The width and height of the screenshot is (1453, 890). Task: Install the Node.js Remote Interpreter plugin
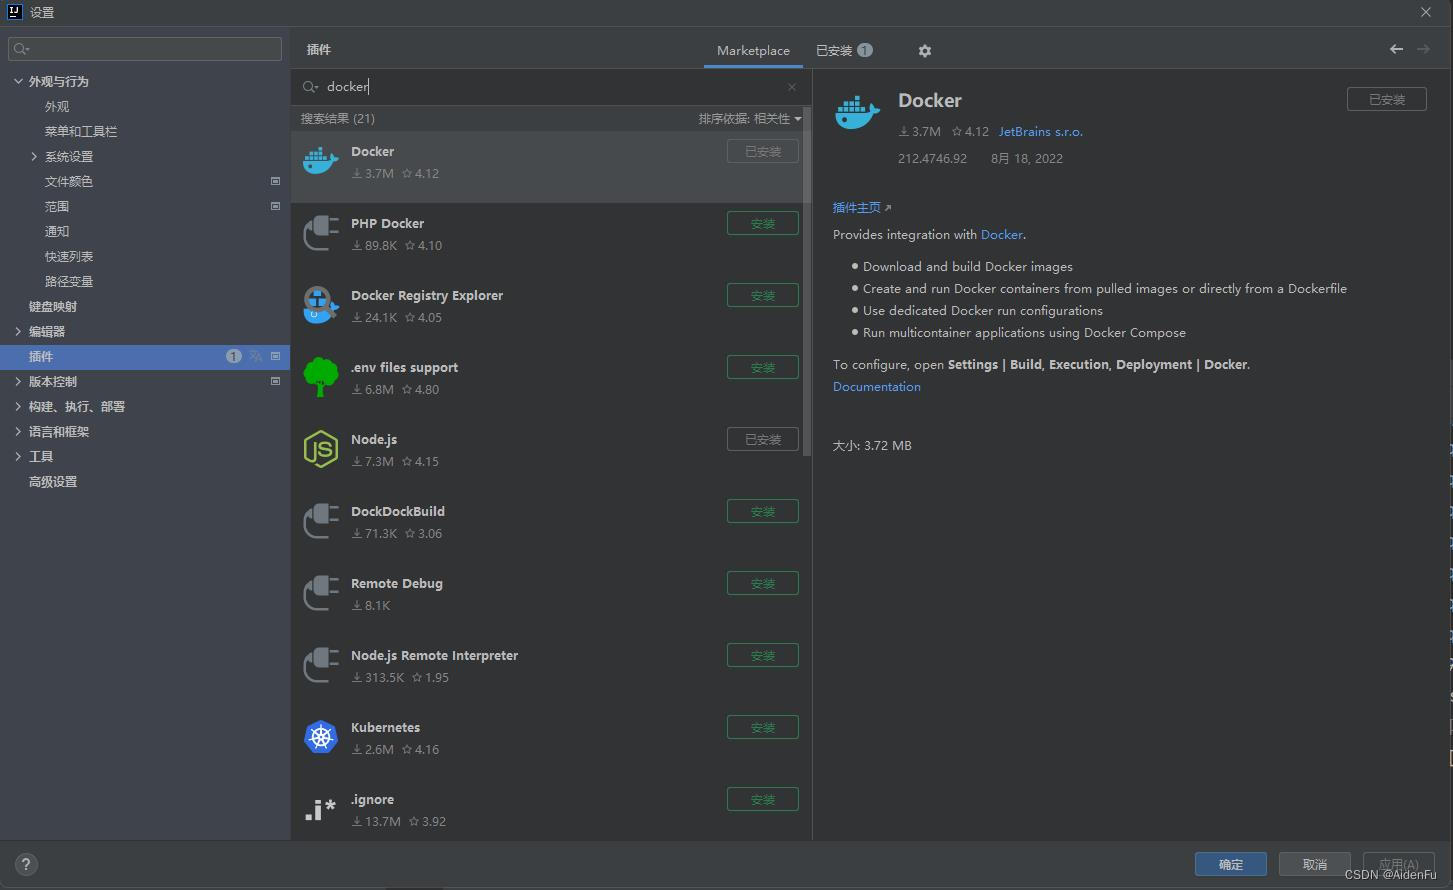point(762,655)
